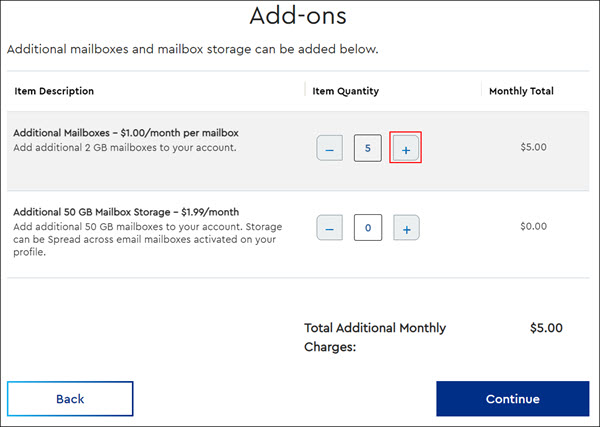Proceed with the Continue button
This screenshot has height=427, width=600.
point(513,399)
